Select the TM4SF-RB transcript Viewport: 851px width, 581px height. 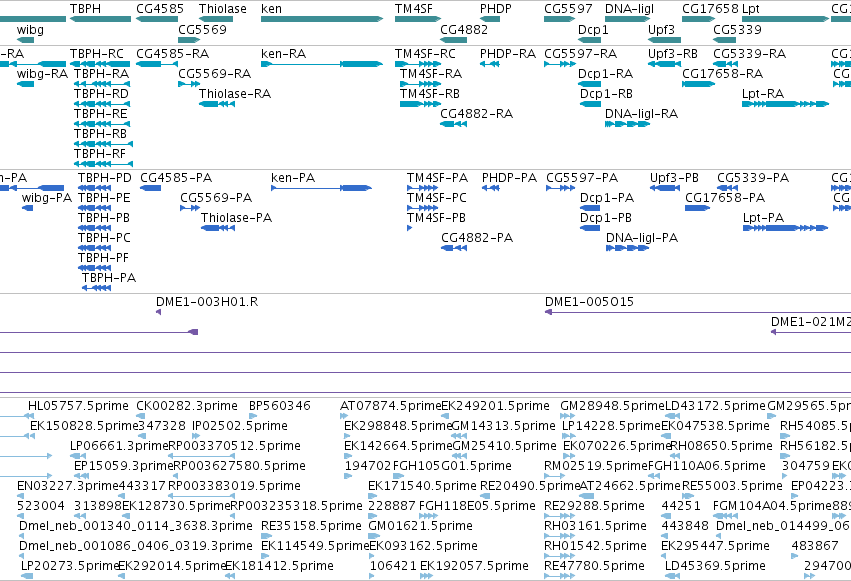[x=420, y=104]
